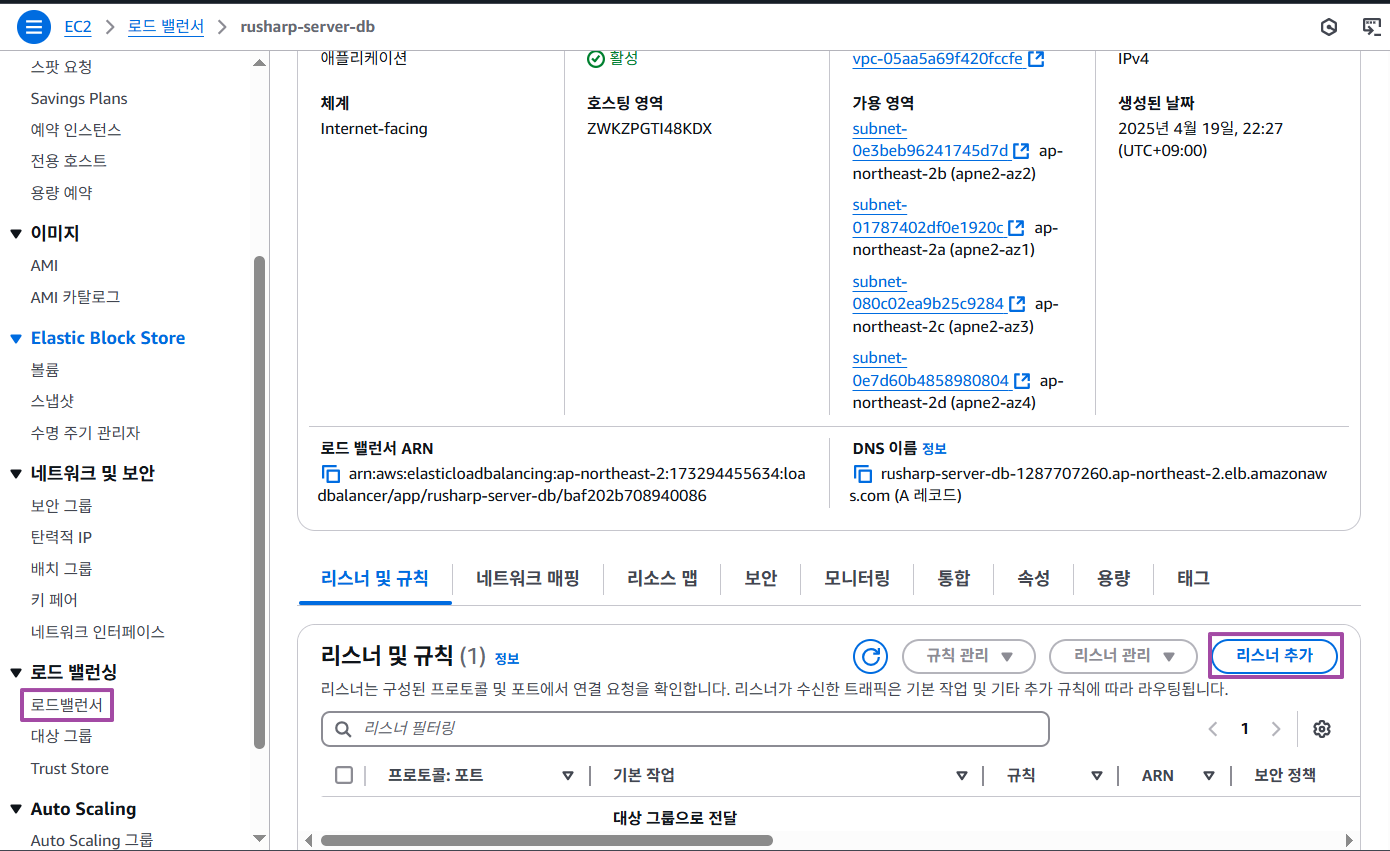Open 로드밸런서 in the sidebar
The width and height of the screenshot is (1390, 851).
(67, 705)
